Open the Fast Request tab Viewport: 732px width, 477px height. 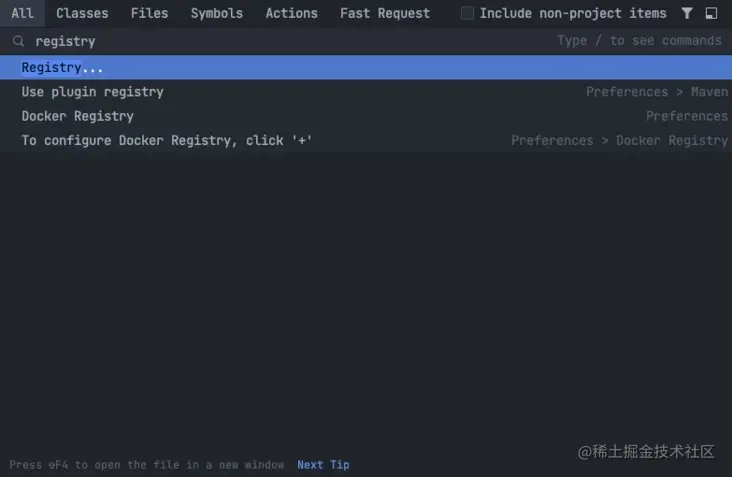click(384, 13)
